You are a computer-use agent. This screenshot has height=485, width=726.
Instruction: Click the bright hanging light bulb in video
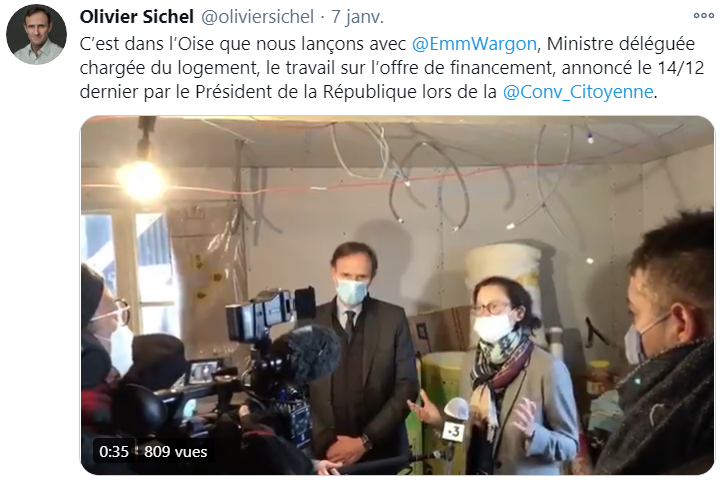(140, 180)
